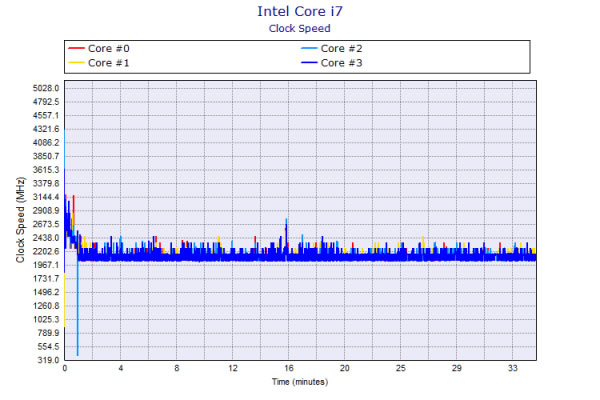Click the 789.9 y-axis label

(48, 333)
